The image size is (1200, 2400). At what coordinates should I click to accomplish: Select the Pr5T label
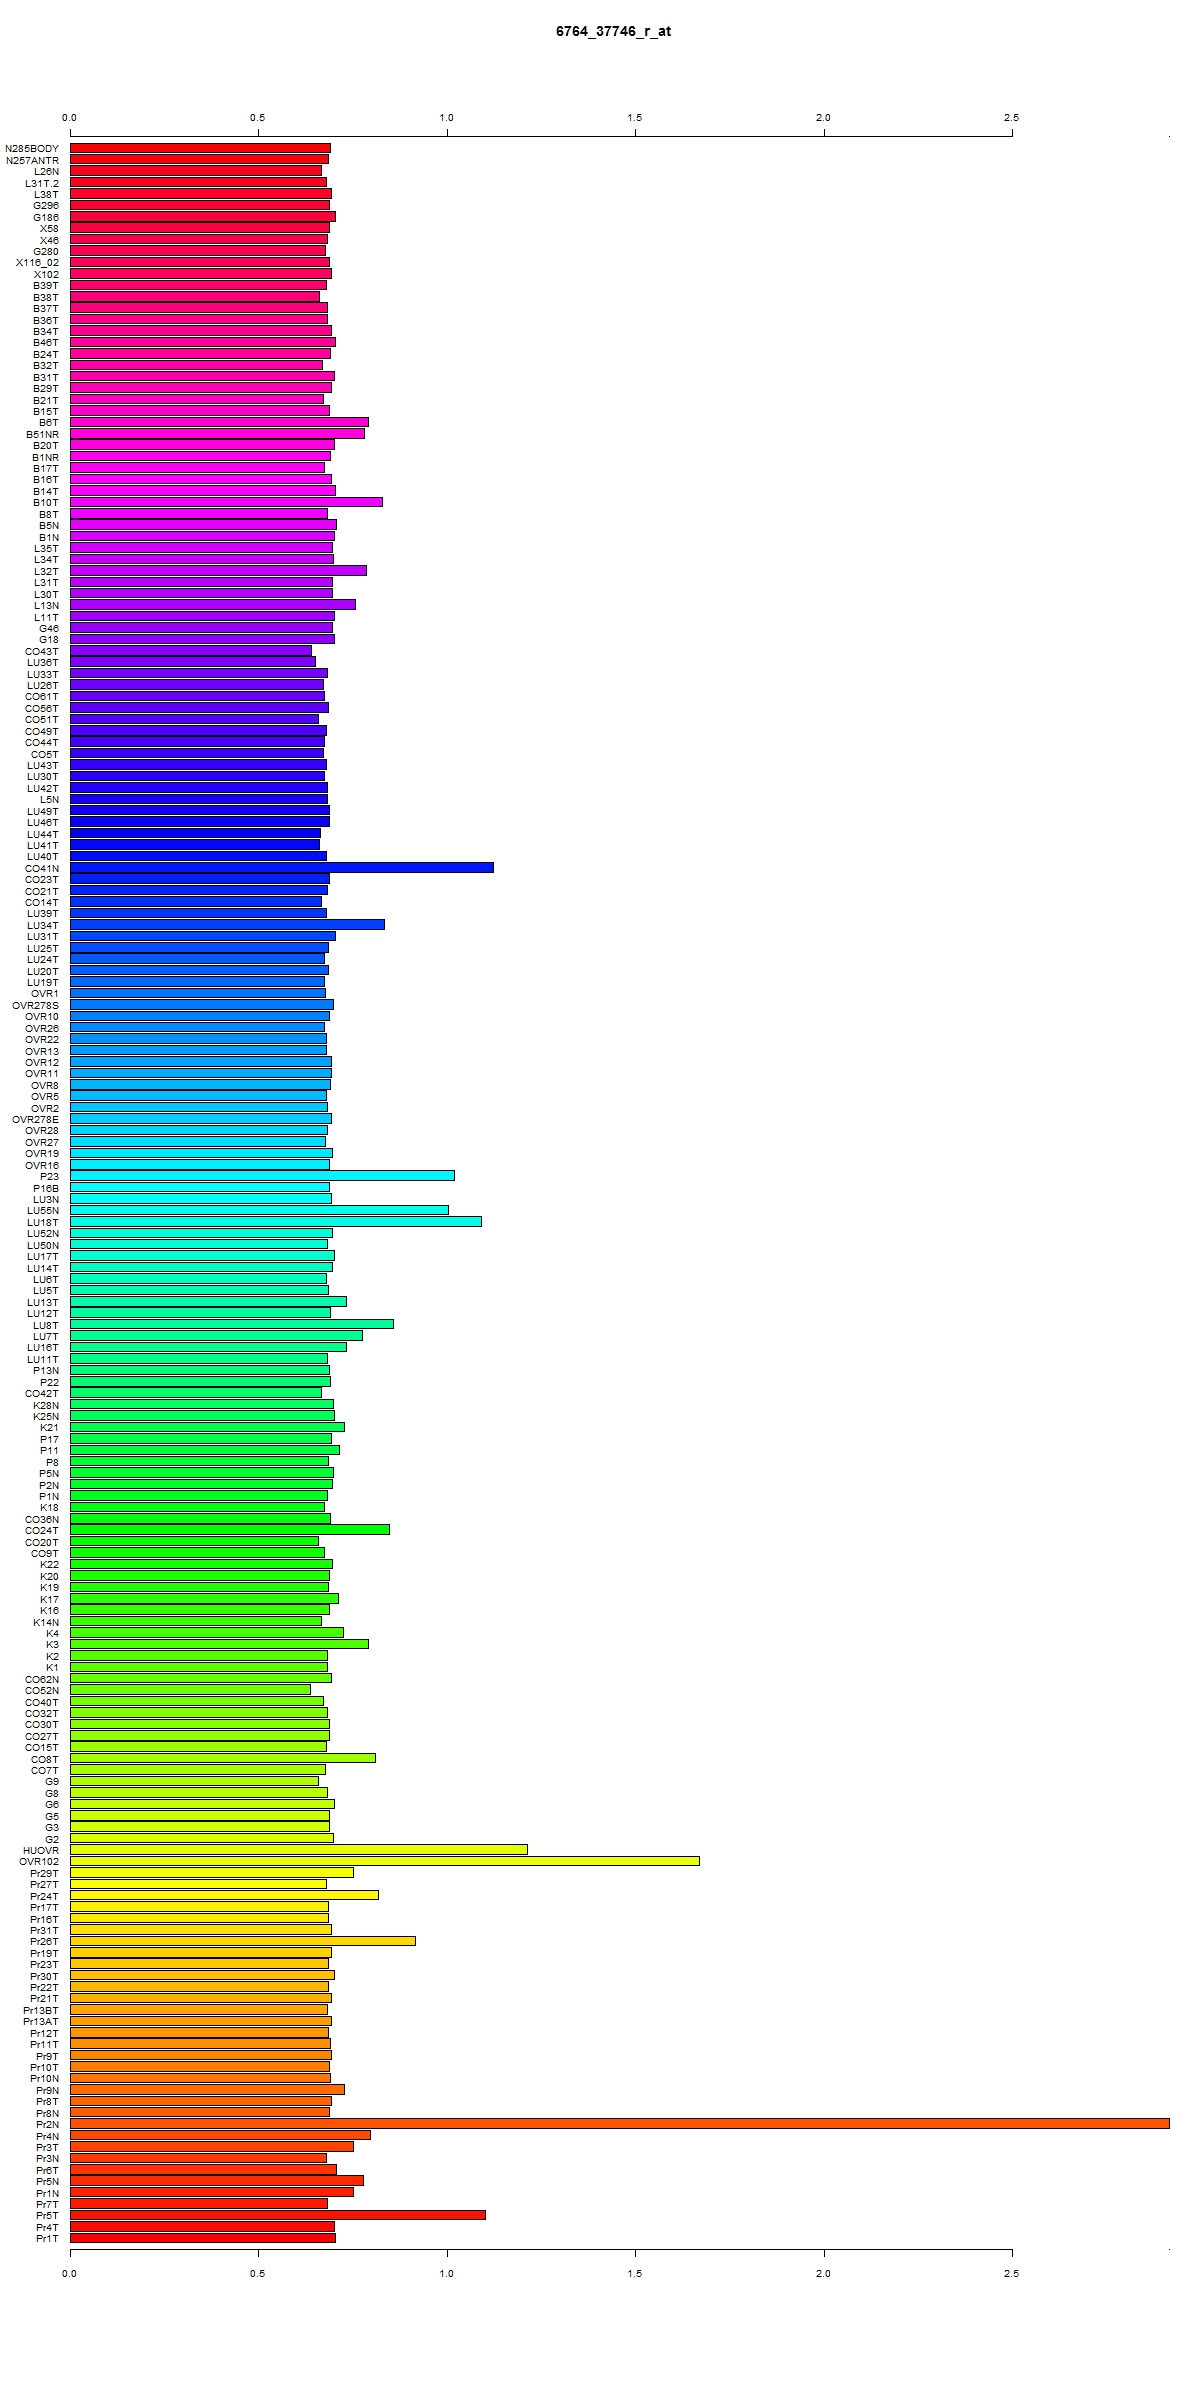(47, 2215)
